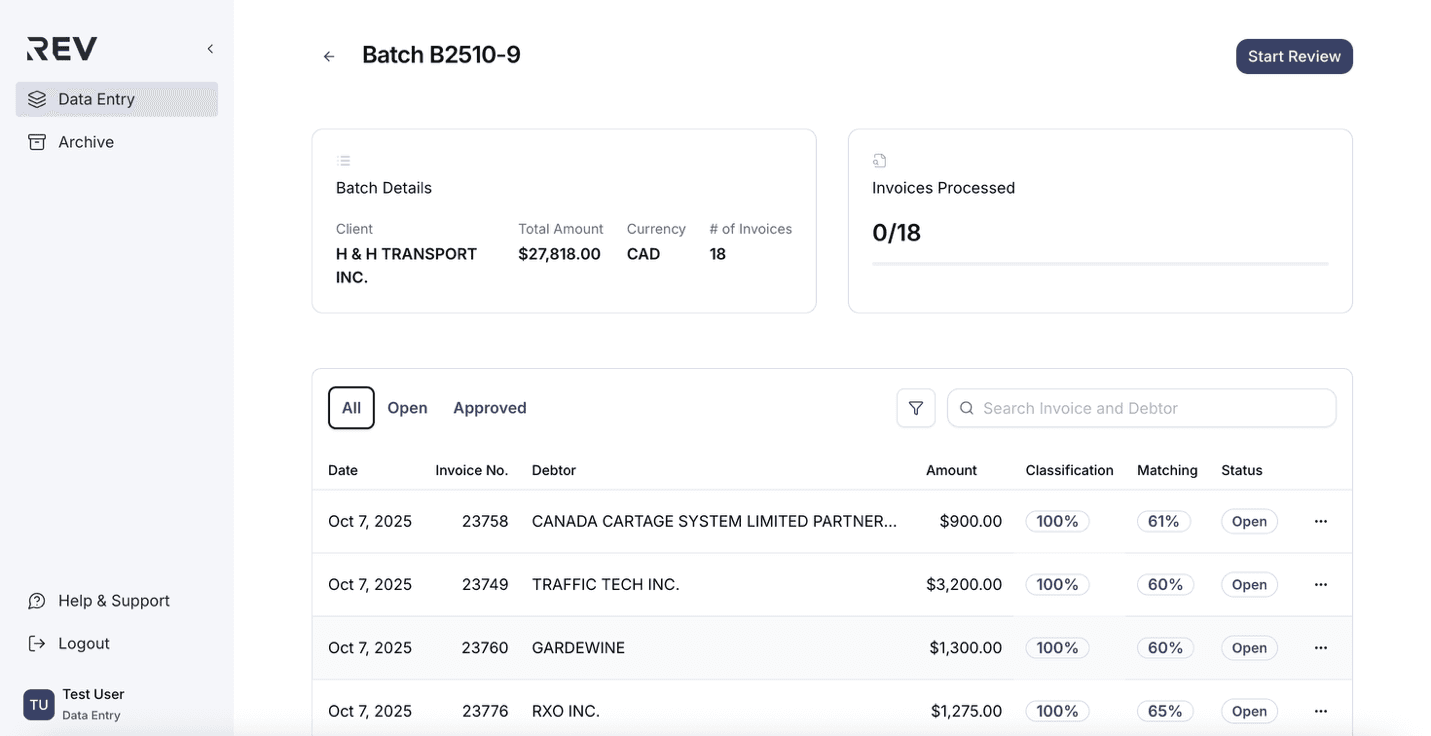The height and width of the screenshot is (736, 1431).
Task: Open the filter icon button
Action: point(915,408)
